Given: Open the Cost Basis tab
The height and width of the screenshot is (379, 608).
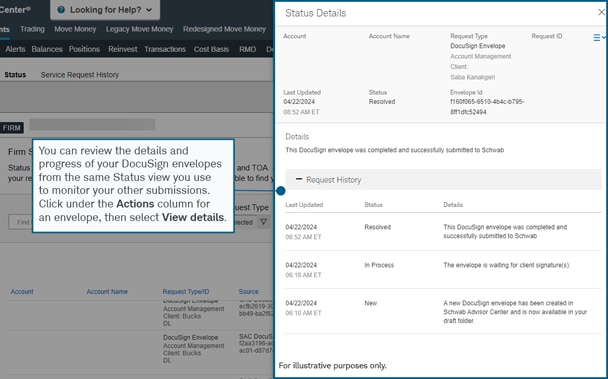Looking at the screenshot, I should [x=211, y=49].
